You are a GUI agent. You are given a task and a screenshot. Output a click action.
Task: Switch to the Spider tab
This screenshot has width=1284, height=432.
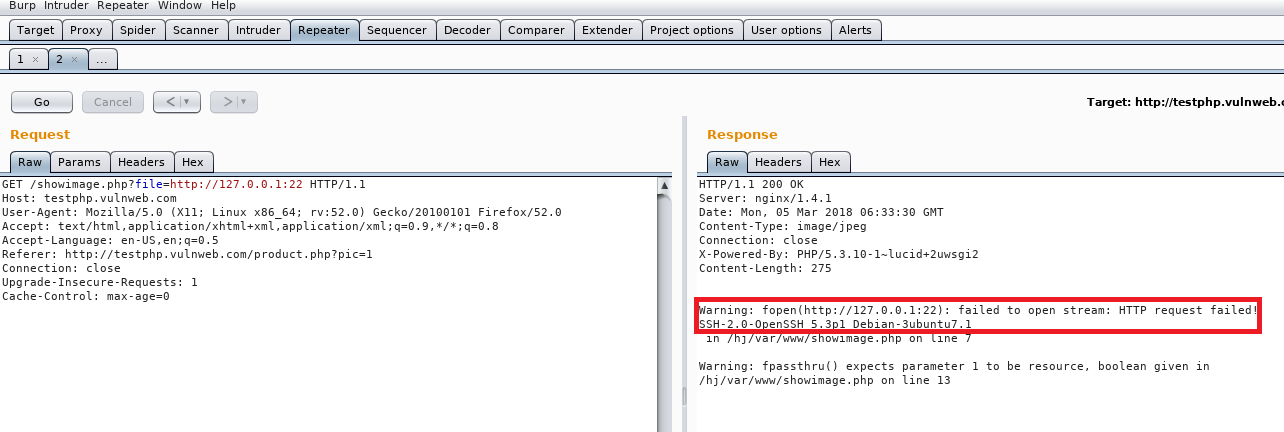pos(138,30)
